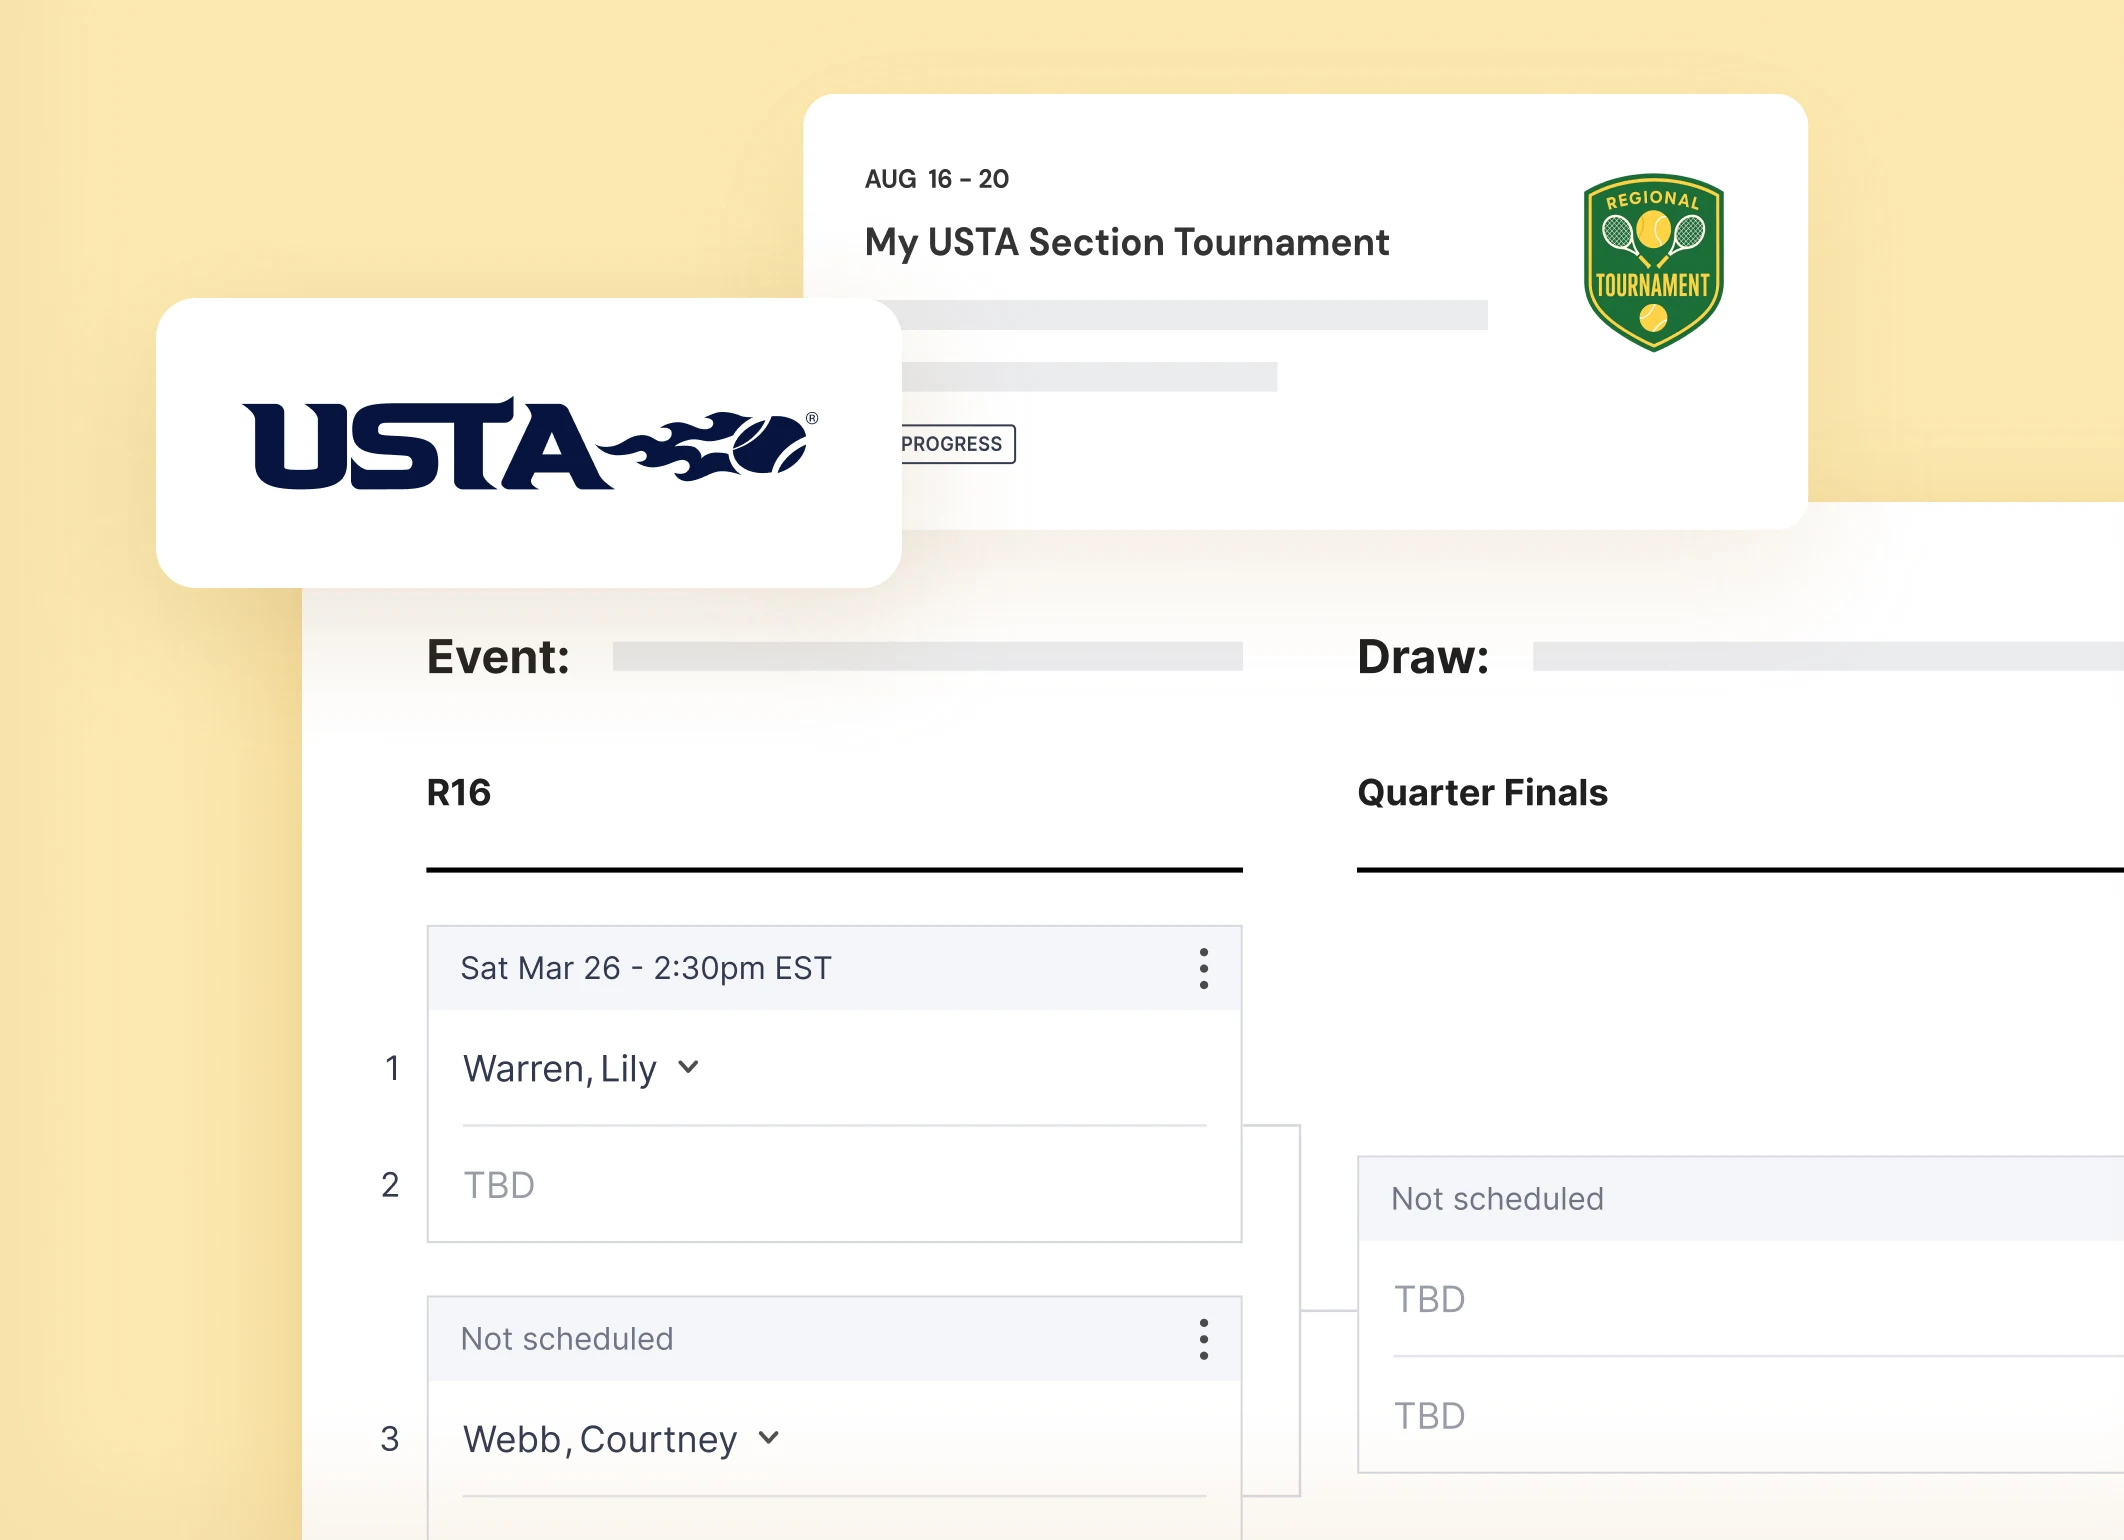Screen dimensions: 2124x1540
Task: Expand the Warren, Lily player dropdown
Action: click(688, 1068)
